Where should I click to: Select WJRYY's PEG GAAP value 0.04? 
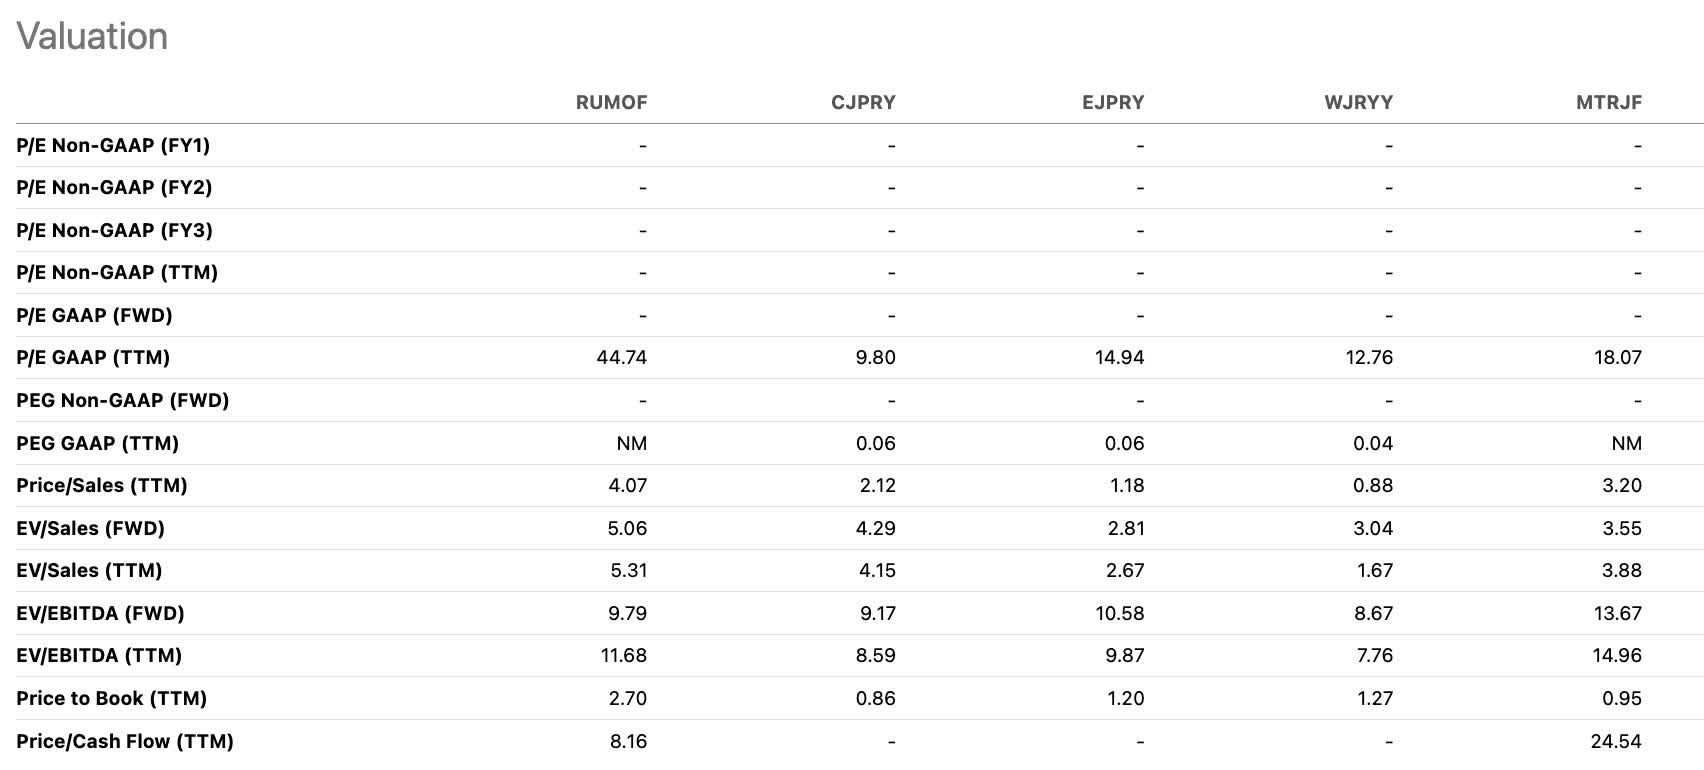(x=1372, y=443)
